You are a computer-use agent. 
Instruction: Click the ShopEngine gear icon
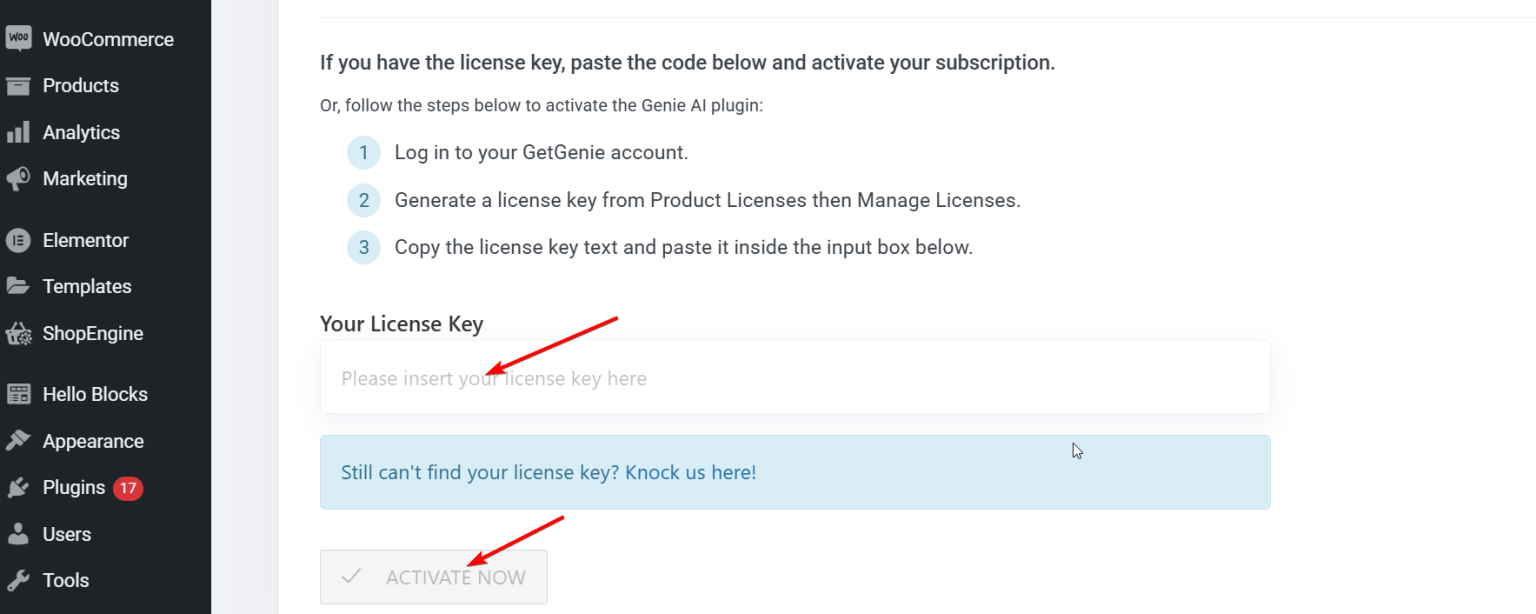click(x=19, y=333)
